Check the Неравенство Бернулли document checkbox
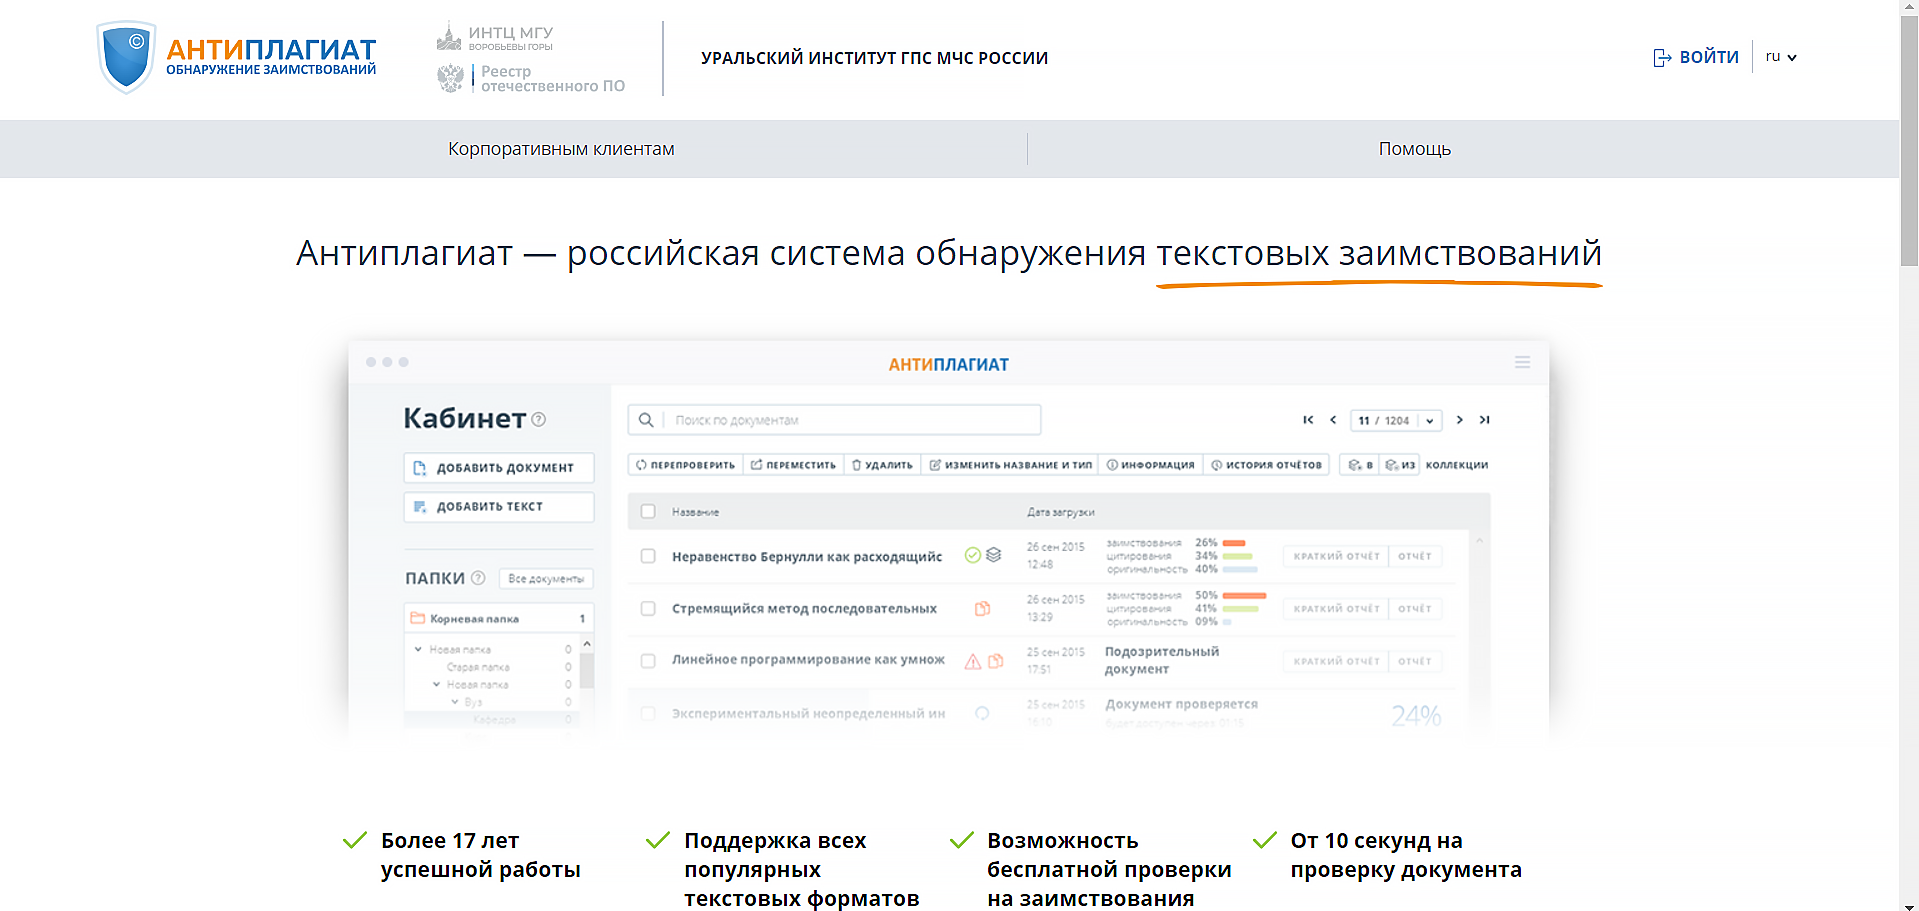This screenshot has width=1919, height=911. tap(648, 556)
